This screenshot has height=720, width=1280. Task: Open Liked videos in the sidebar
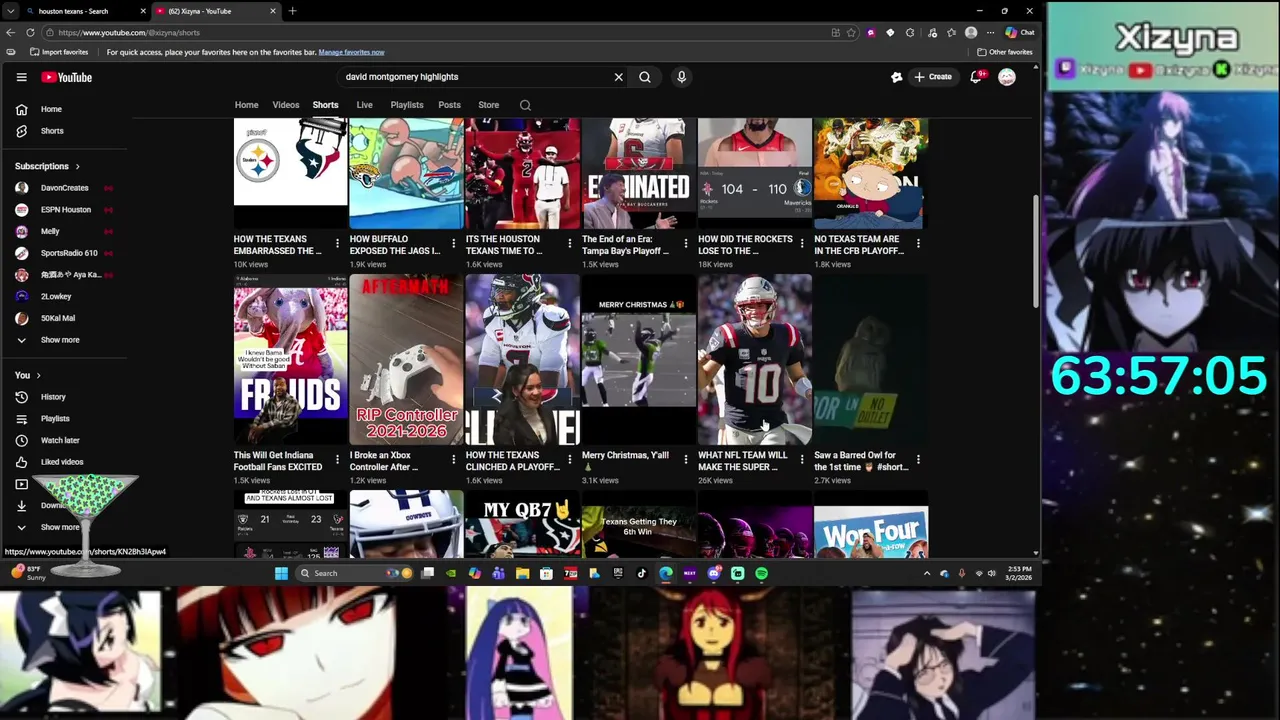click(x=62, y=462)
